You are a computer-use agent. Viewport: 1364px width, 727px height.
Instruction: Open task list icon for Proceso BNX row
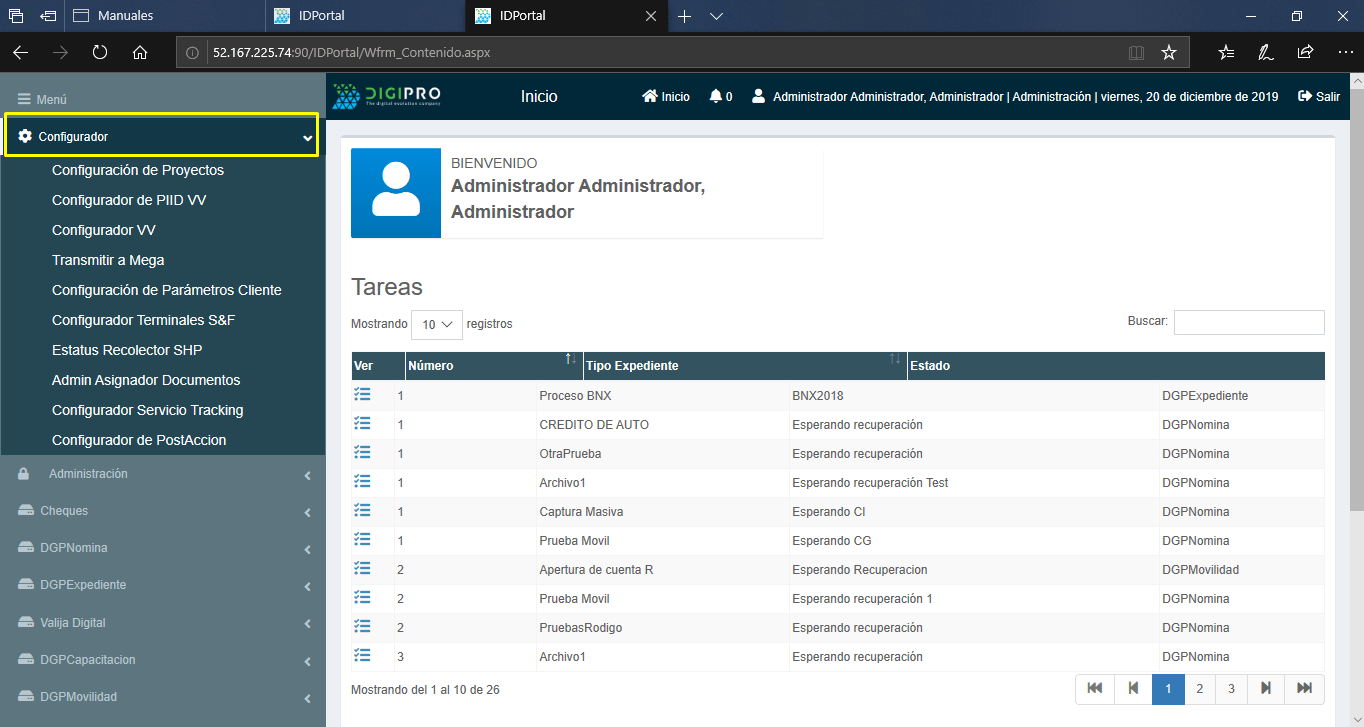(x=362, y=395)
